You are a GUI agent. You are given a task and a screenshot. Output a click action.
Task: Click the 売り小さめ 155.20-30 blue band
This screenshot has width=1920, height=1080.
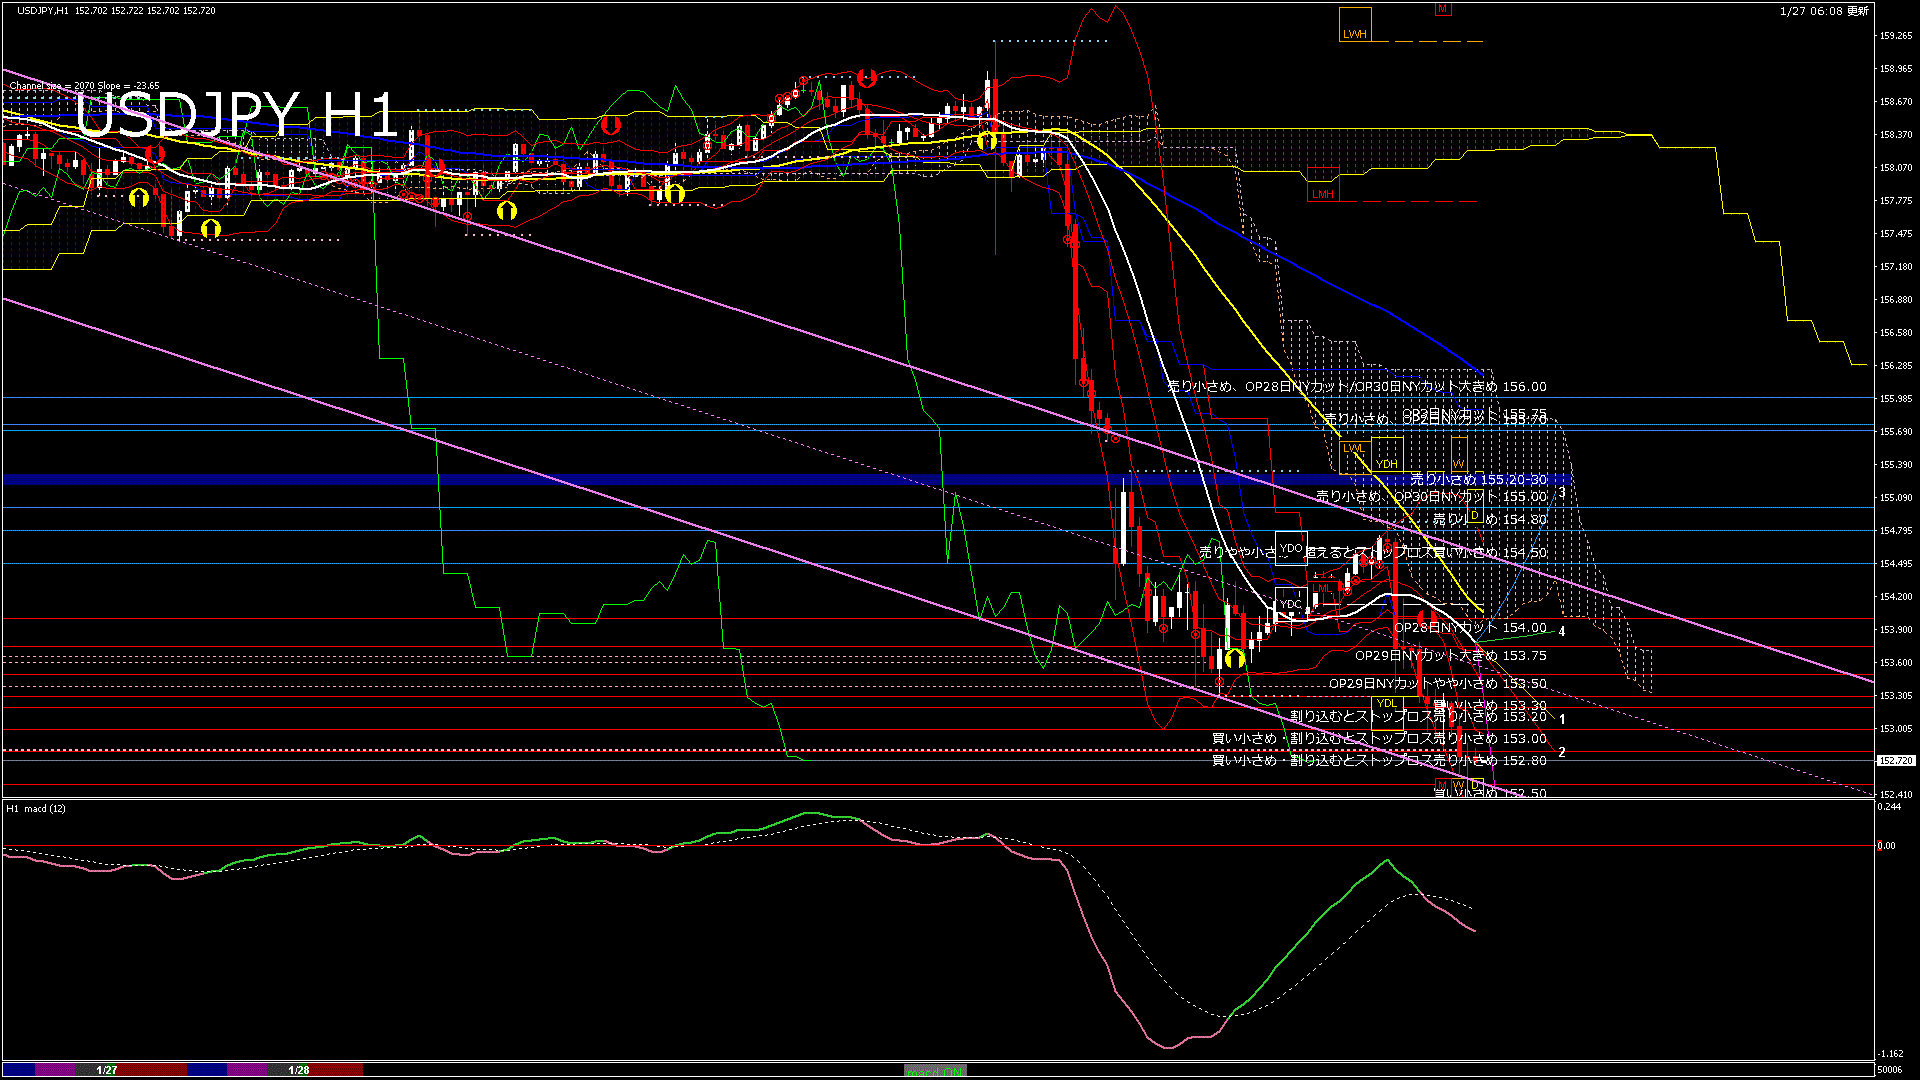click(1478, 480)
